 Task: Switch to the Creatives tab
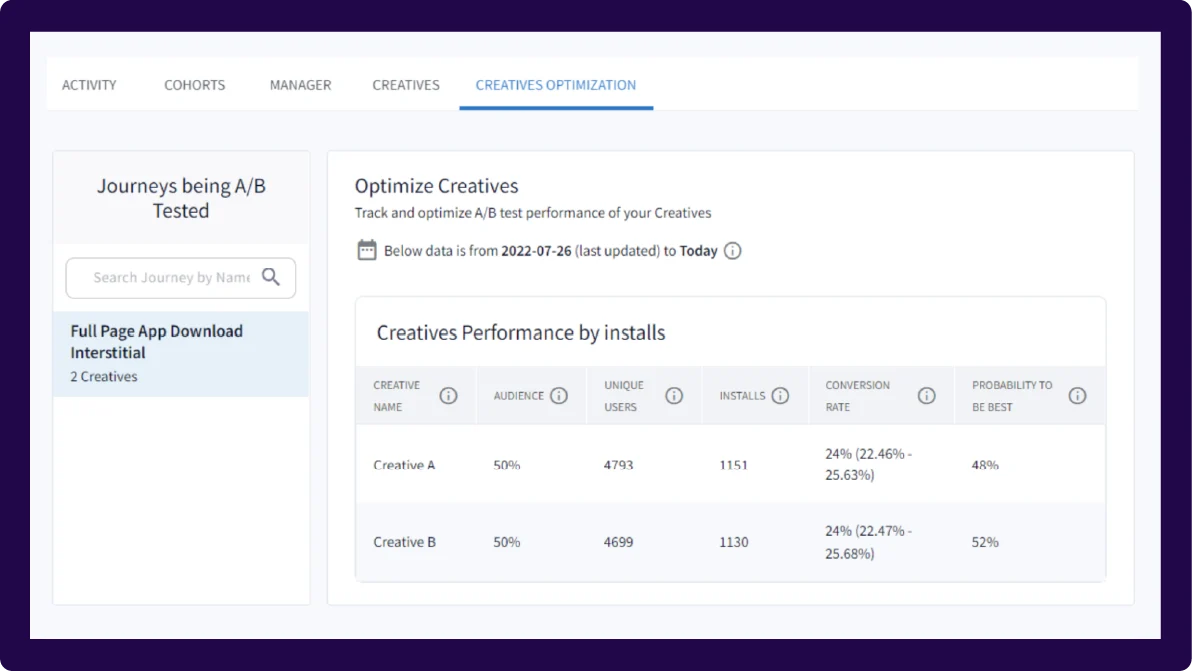click(x=406, y=85)
